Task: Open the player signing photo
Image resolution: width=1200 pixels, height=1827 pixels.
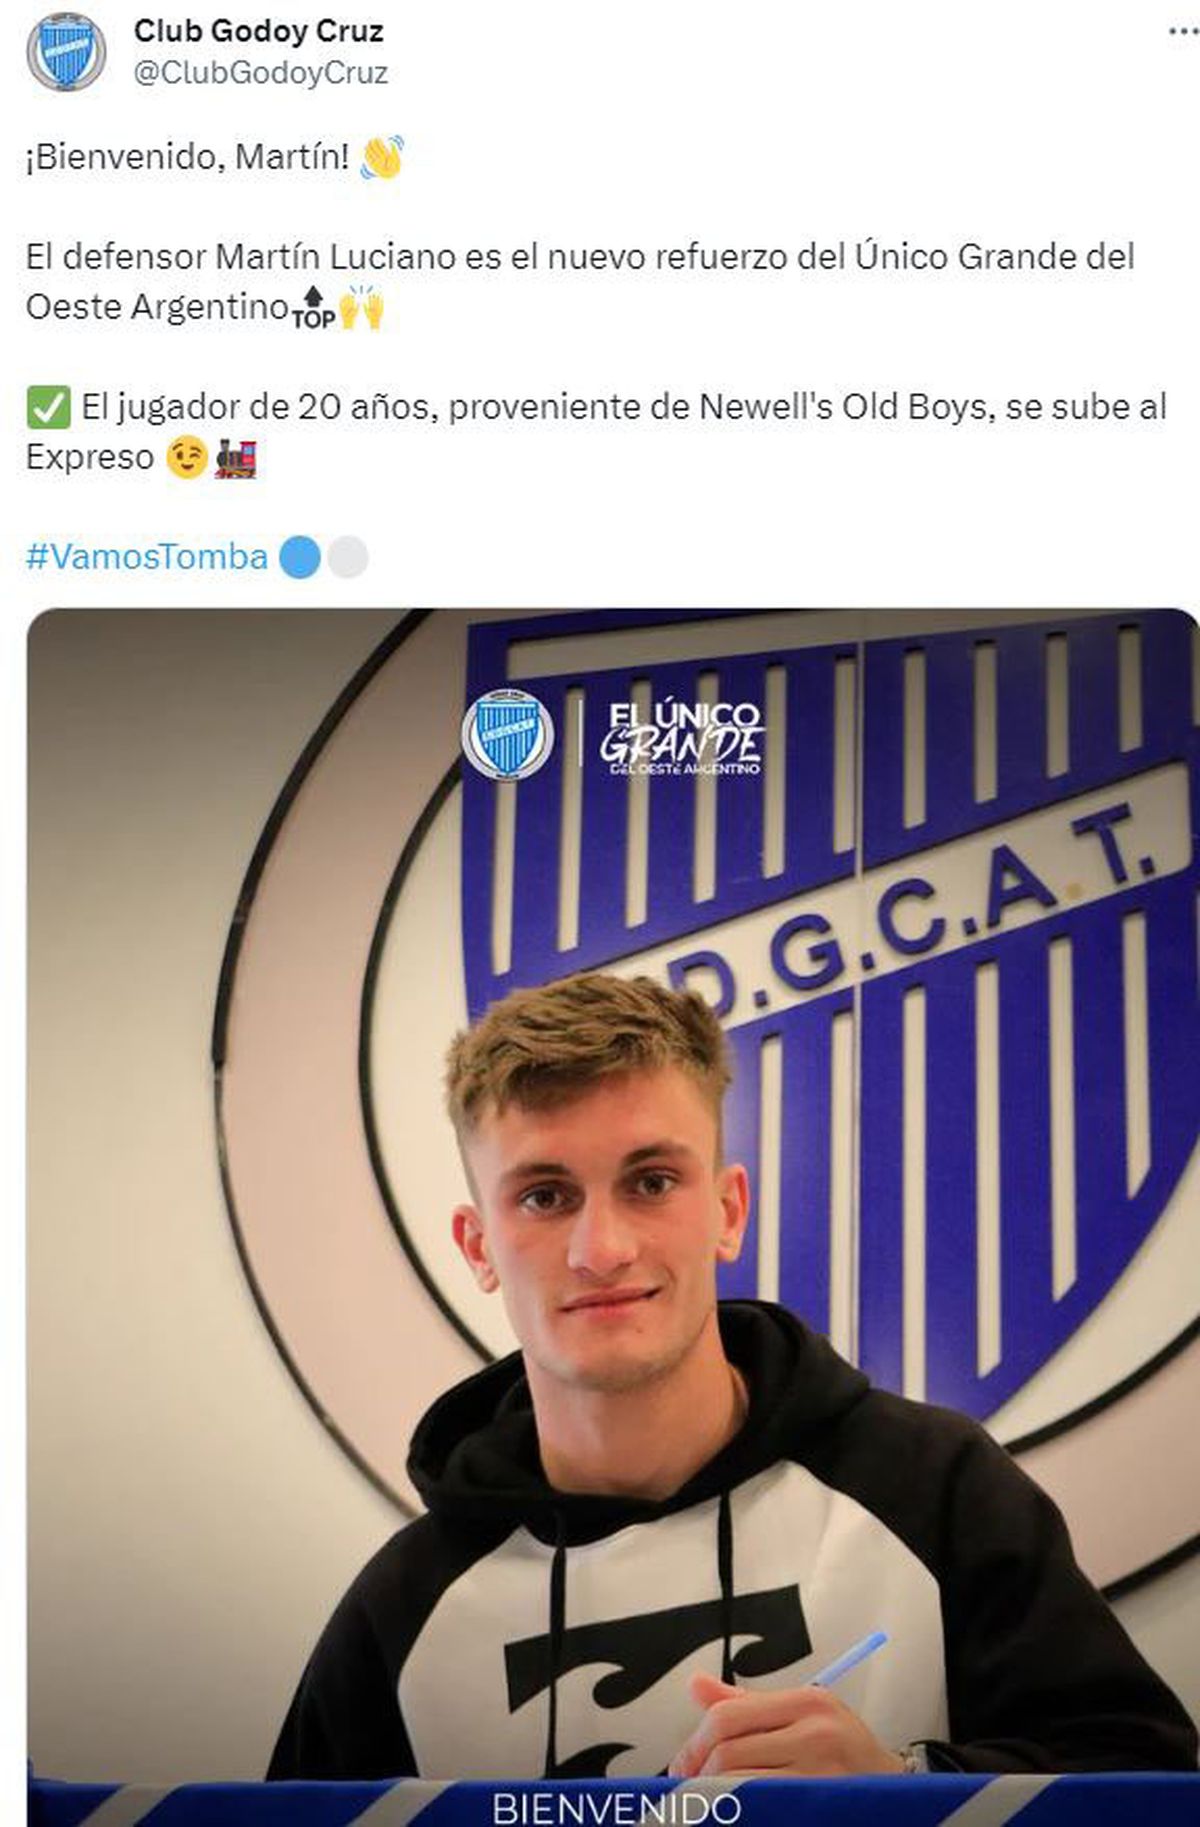Action: coord(612,1217)
